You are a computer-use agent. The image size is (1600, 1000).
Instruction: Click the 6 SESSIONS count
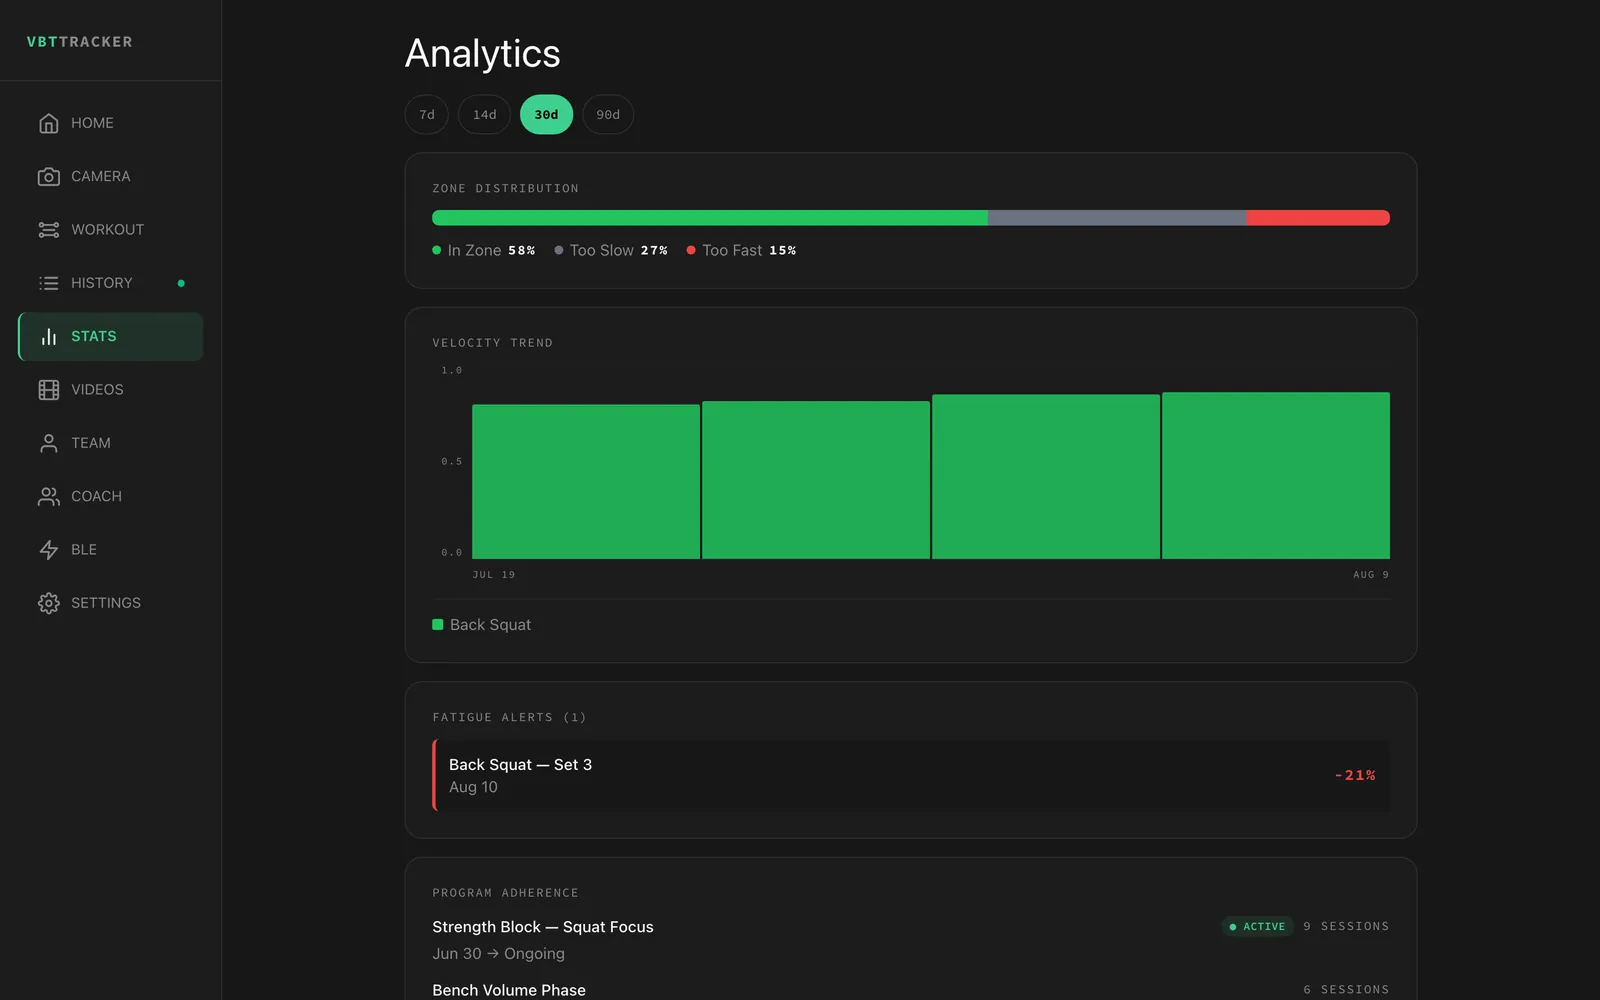point(1346,990)
